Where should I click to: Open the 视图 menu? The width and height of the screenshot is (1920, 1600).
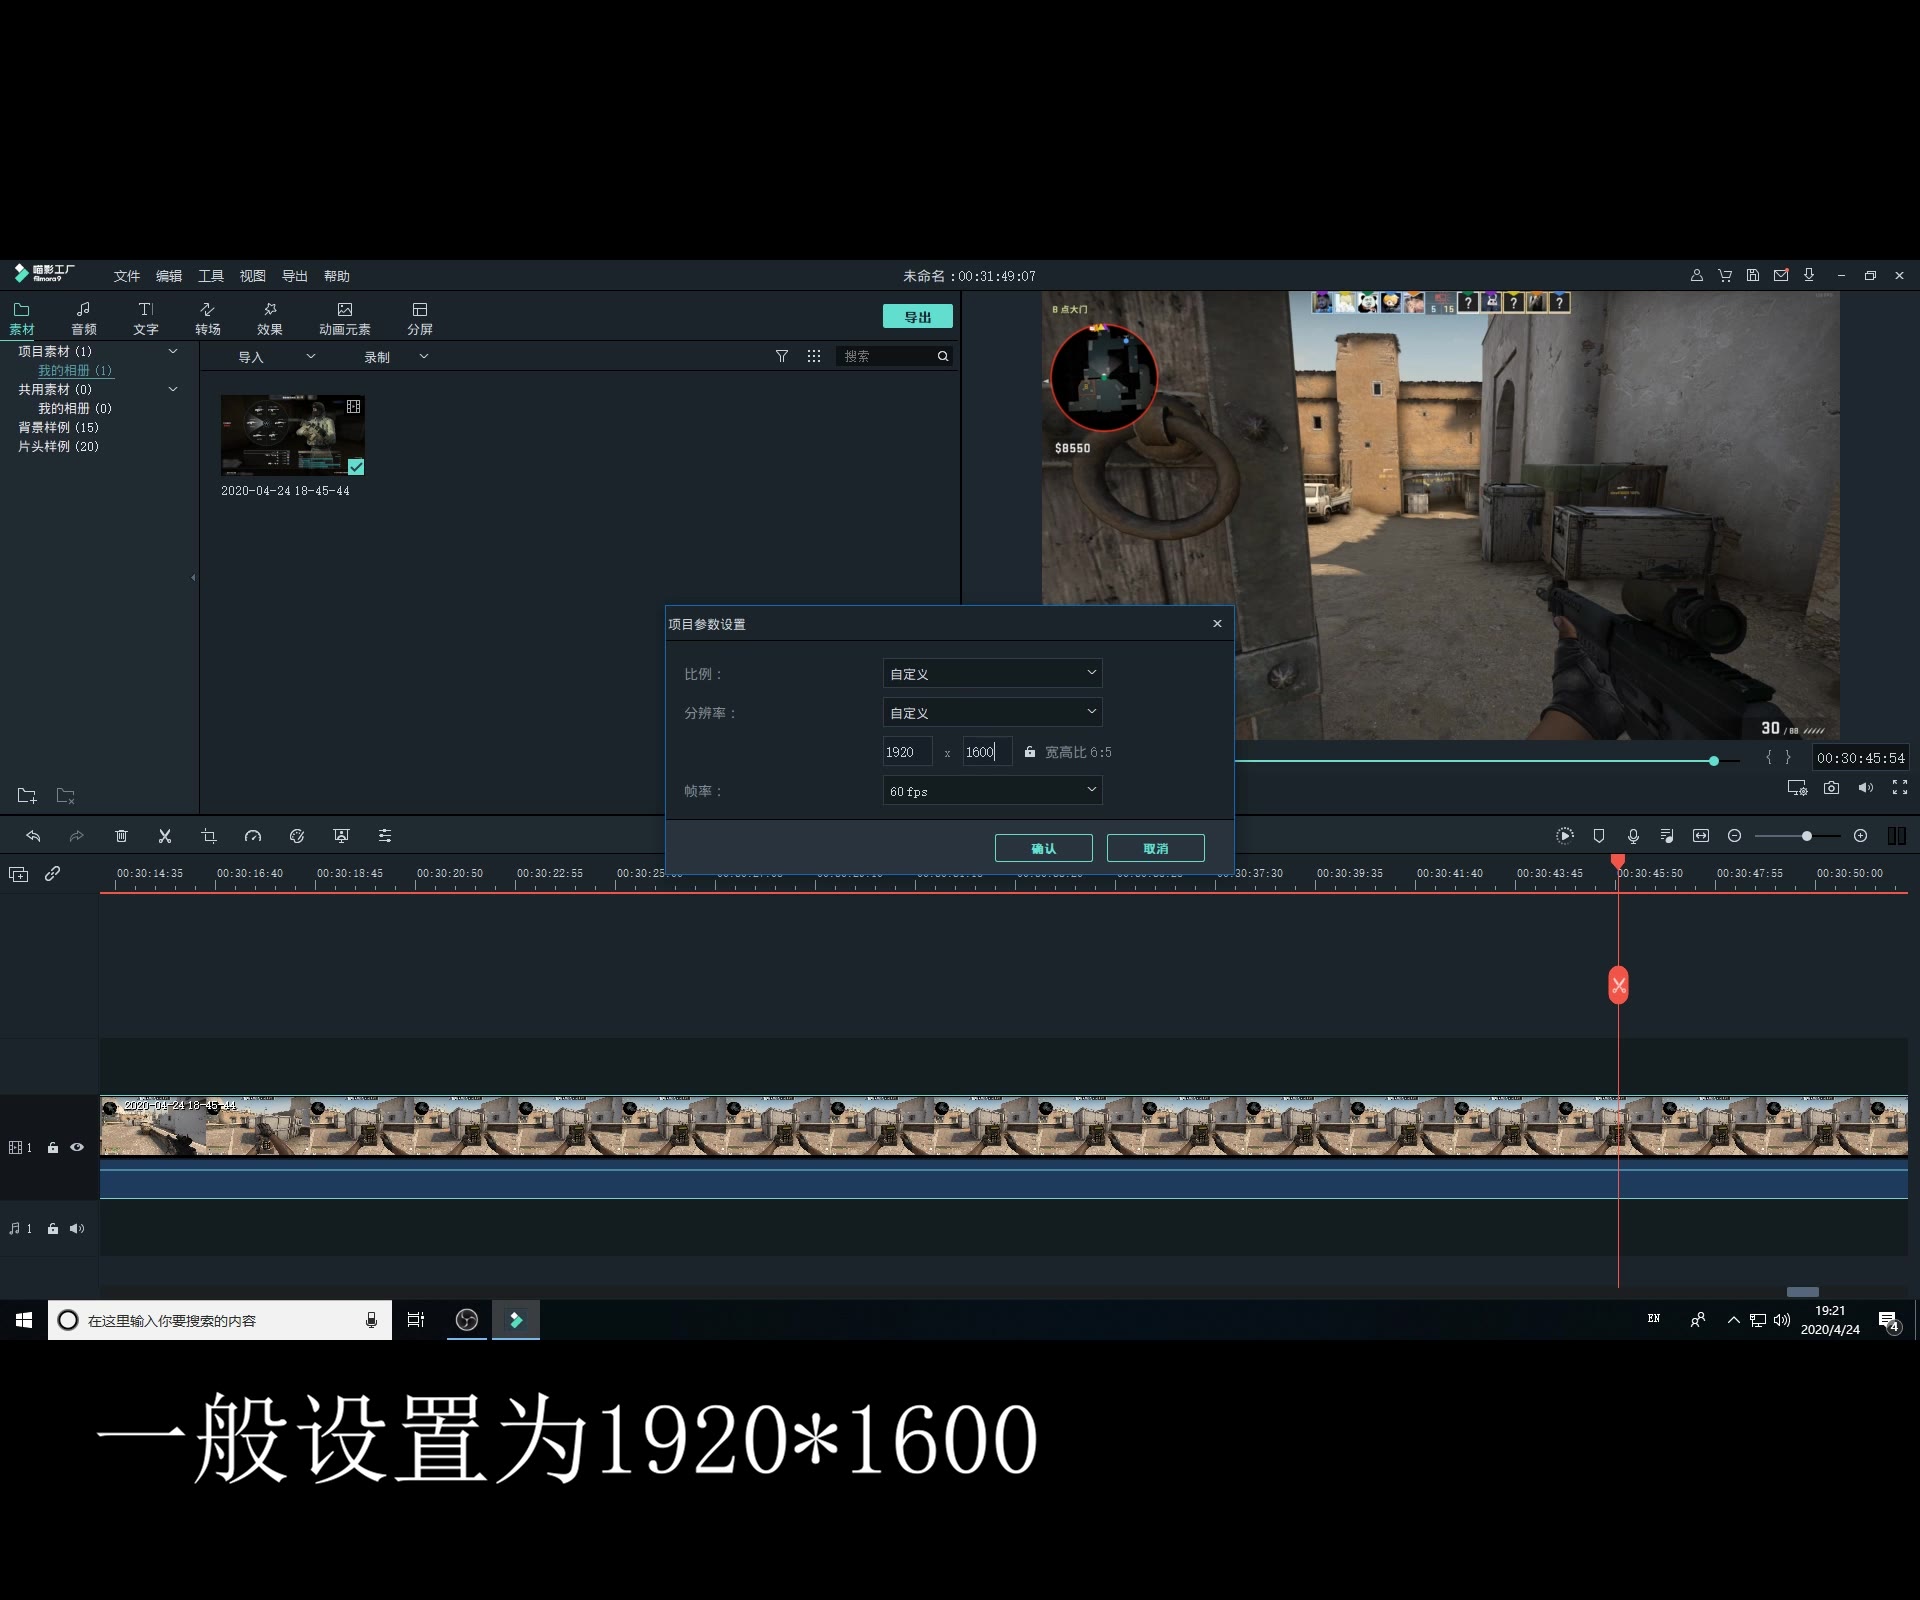point(253,276)
